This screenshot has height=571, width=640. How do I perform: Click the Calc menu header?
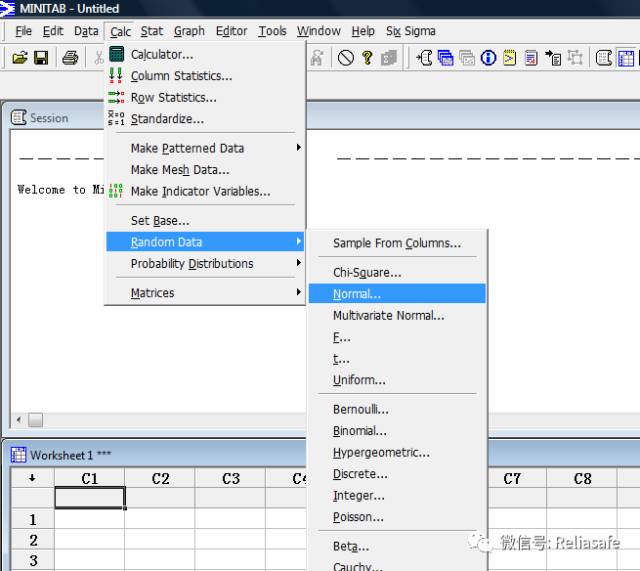tap(120, 31)
